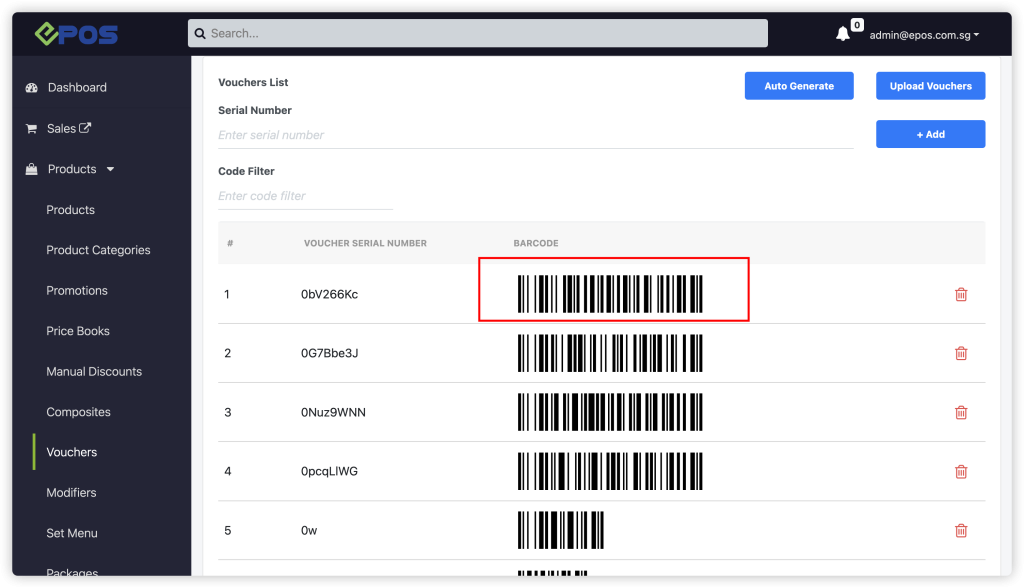Select serial number text 0w
Image resolution: width=1024 pixels, height=588 pixels.
click(x=309, y=531)
